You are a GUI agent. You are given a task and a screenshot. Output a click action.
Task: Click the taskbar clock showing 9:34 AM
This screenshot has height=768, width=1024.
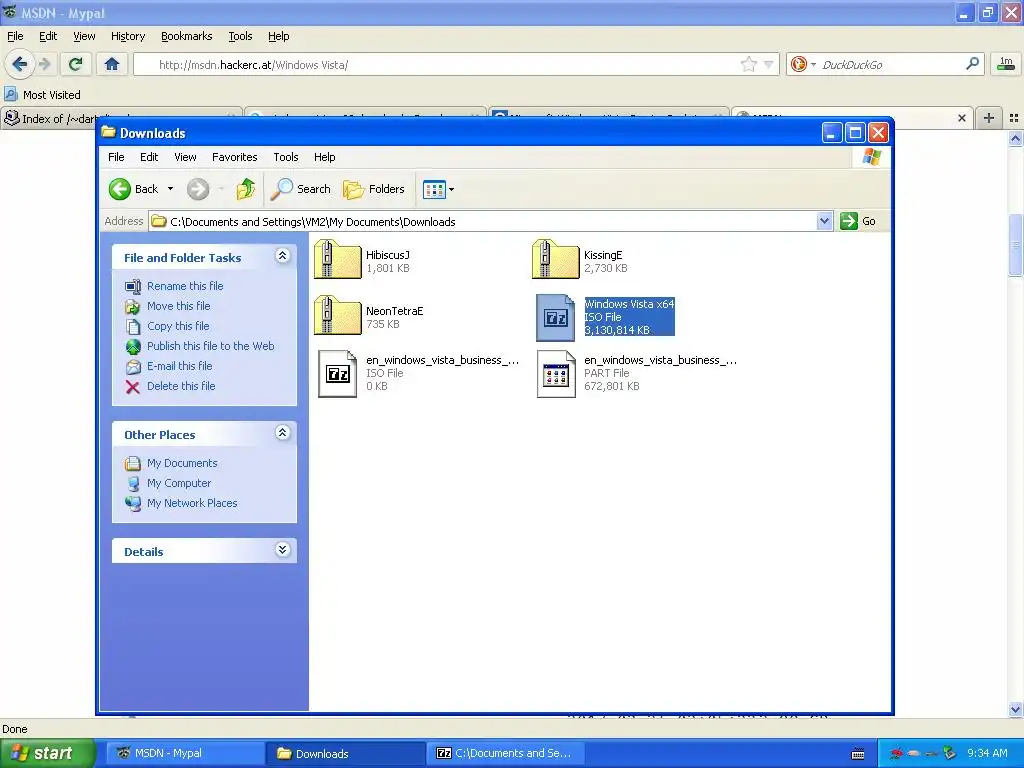click(x=987, y=753)
